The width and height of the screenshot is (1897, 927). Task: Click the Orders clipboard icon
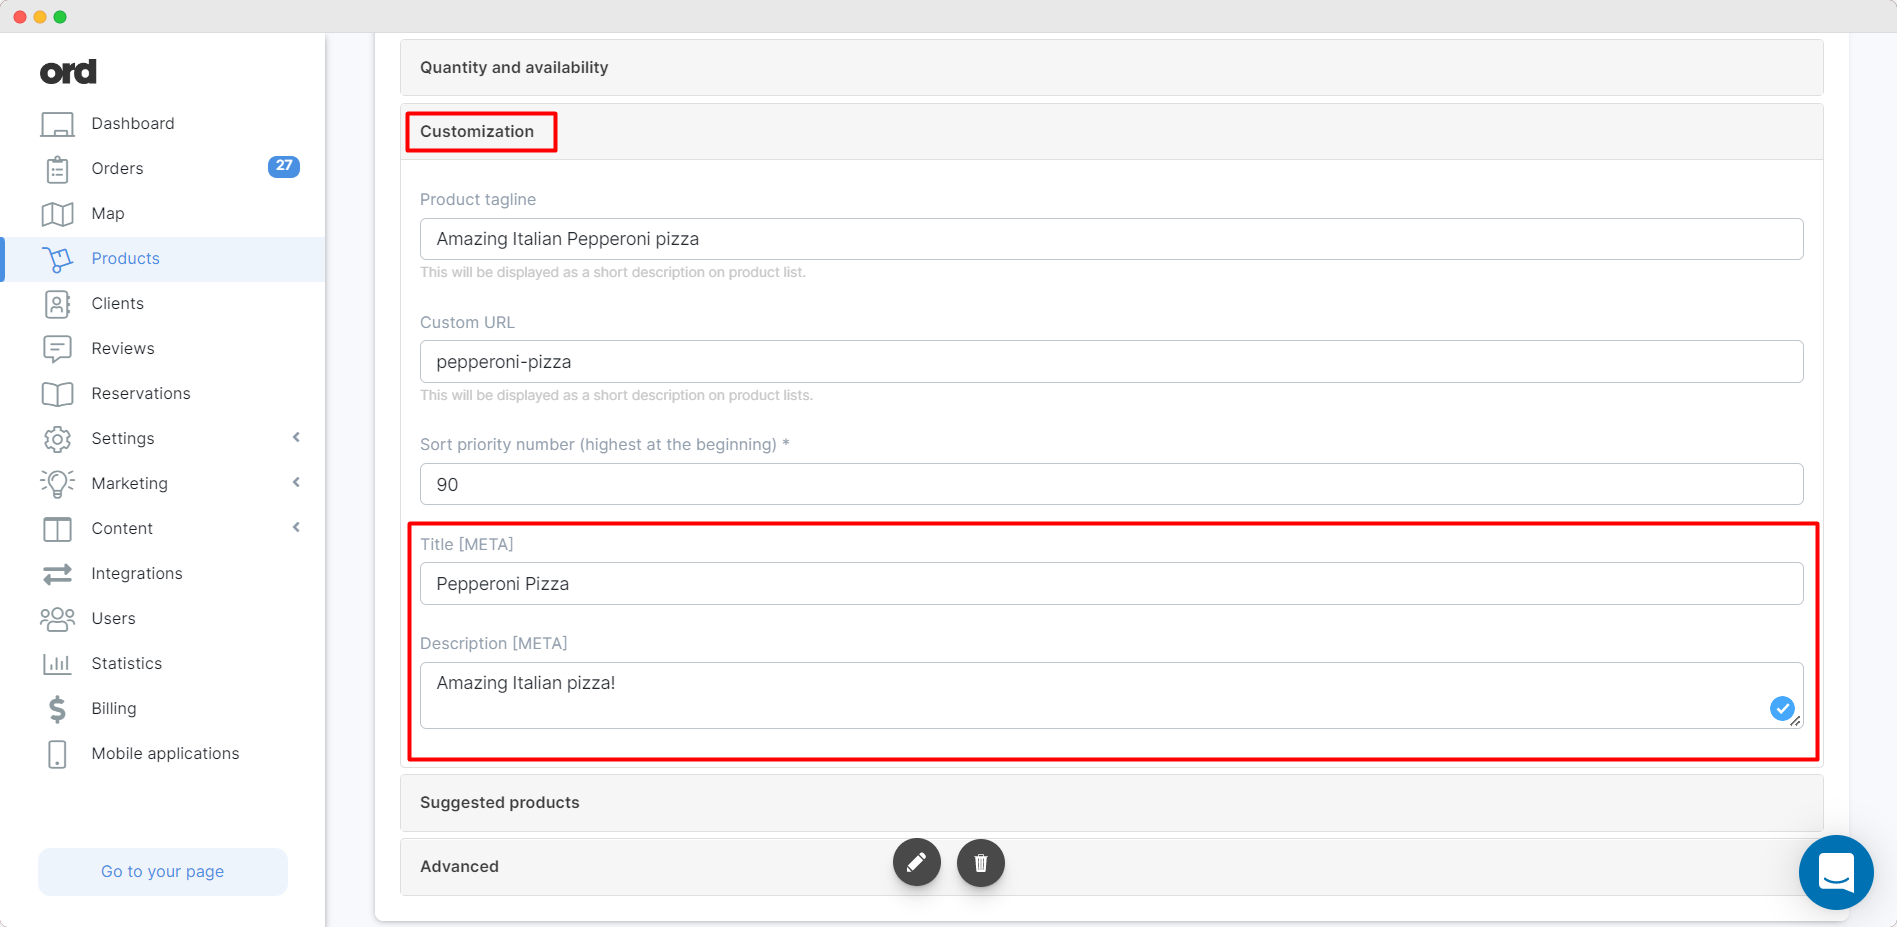[x=57, y=169]
